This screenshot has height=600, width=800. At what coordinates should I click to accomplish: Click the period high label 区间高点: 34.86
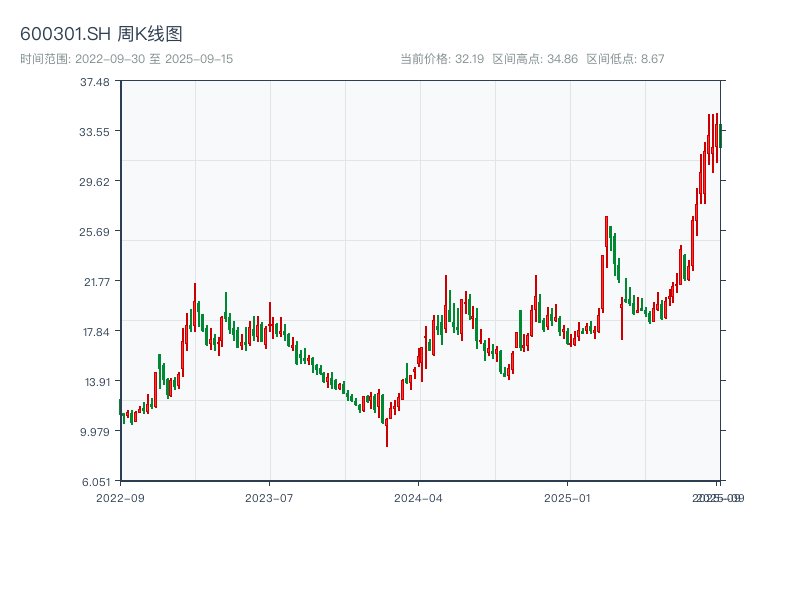click(535, 59)
